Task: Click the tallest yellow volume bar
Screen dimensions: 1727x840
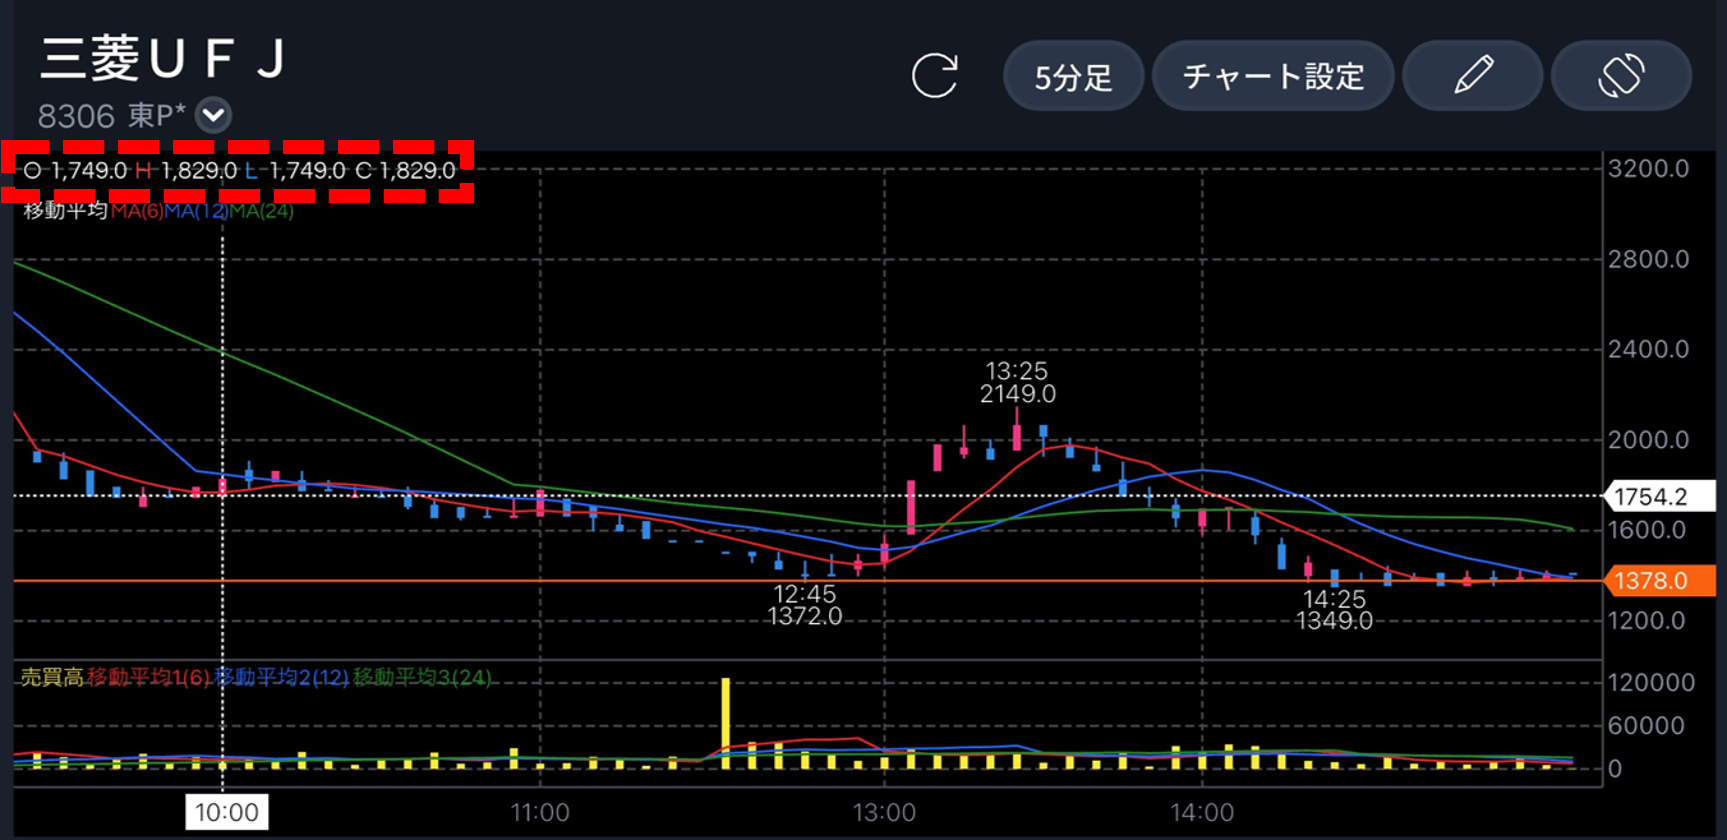Action: (725, 724)
